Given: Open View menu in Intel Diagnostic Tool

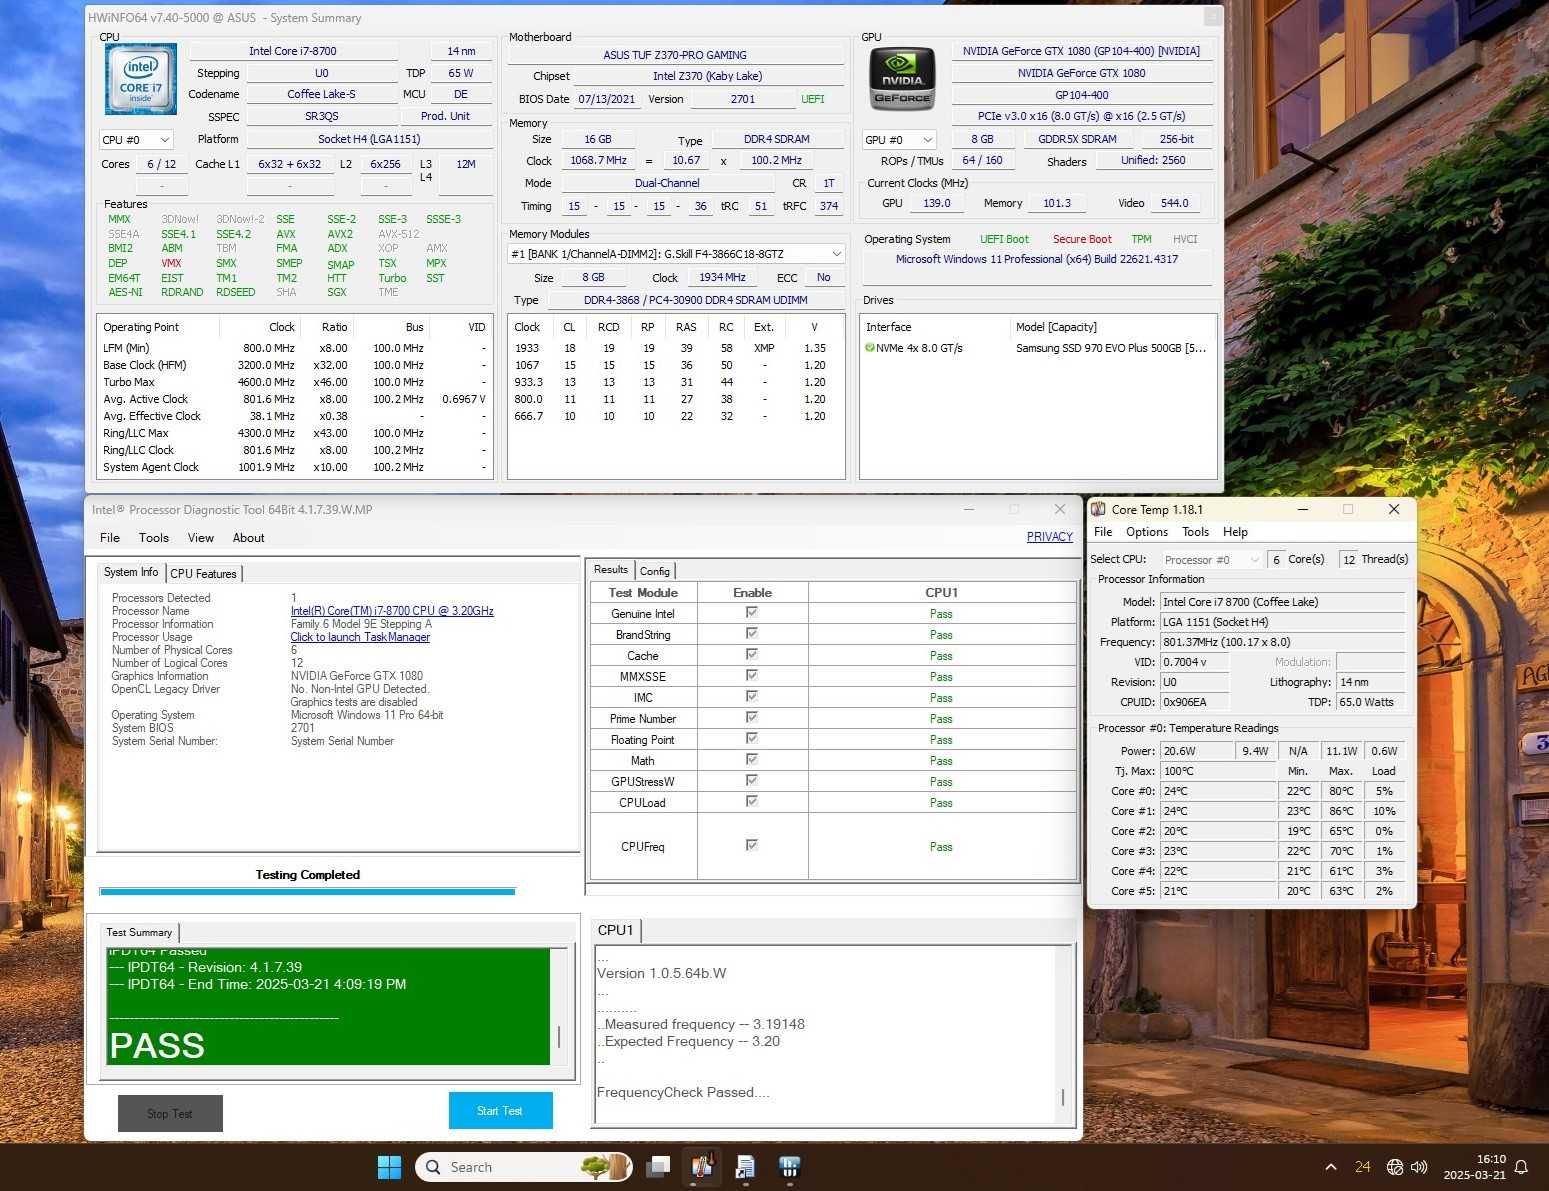Looking at the screenshot, I should (201, 538).
